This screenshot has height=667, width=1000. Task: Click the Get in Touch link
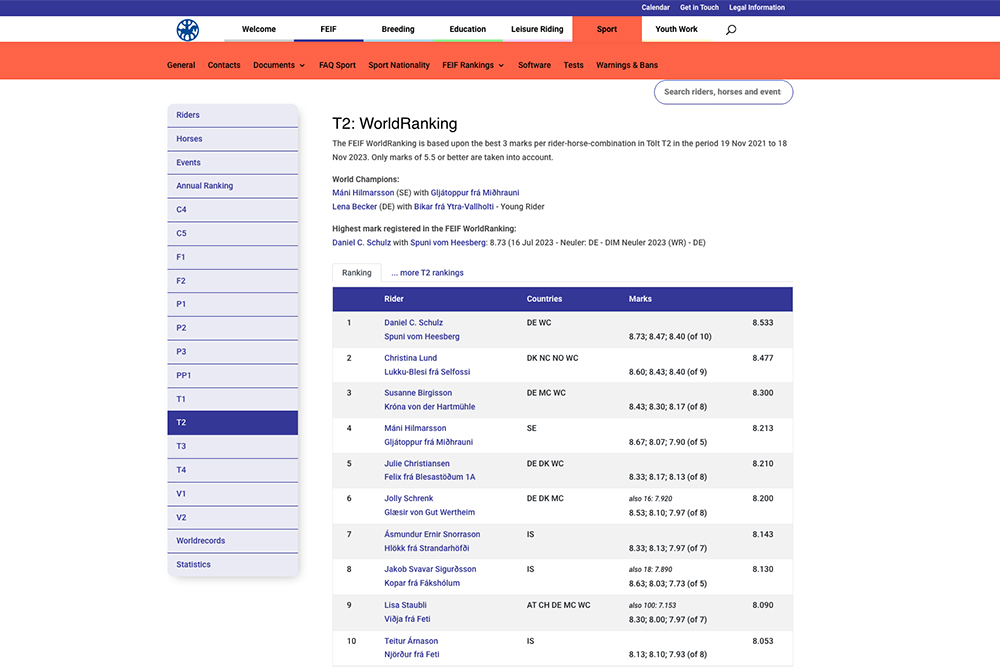tap(699, 8)
